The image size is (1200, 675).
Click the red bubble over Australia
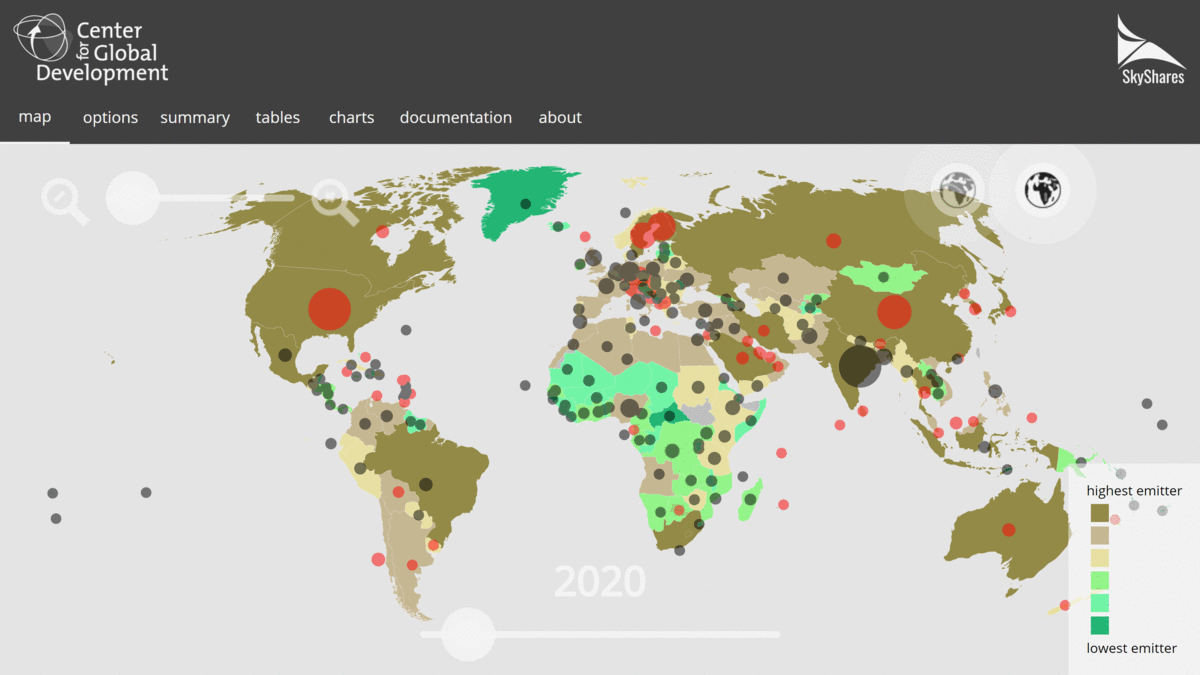pos(1008,530)
